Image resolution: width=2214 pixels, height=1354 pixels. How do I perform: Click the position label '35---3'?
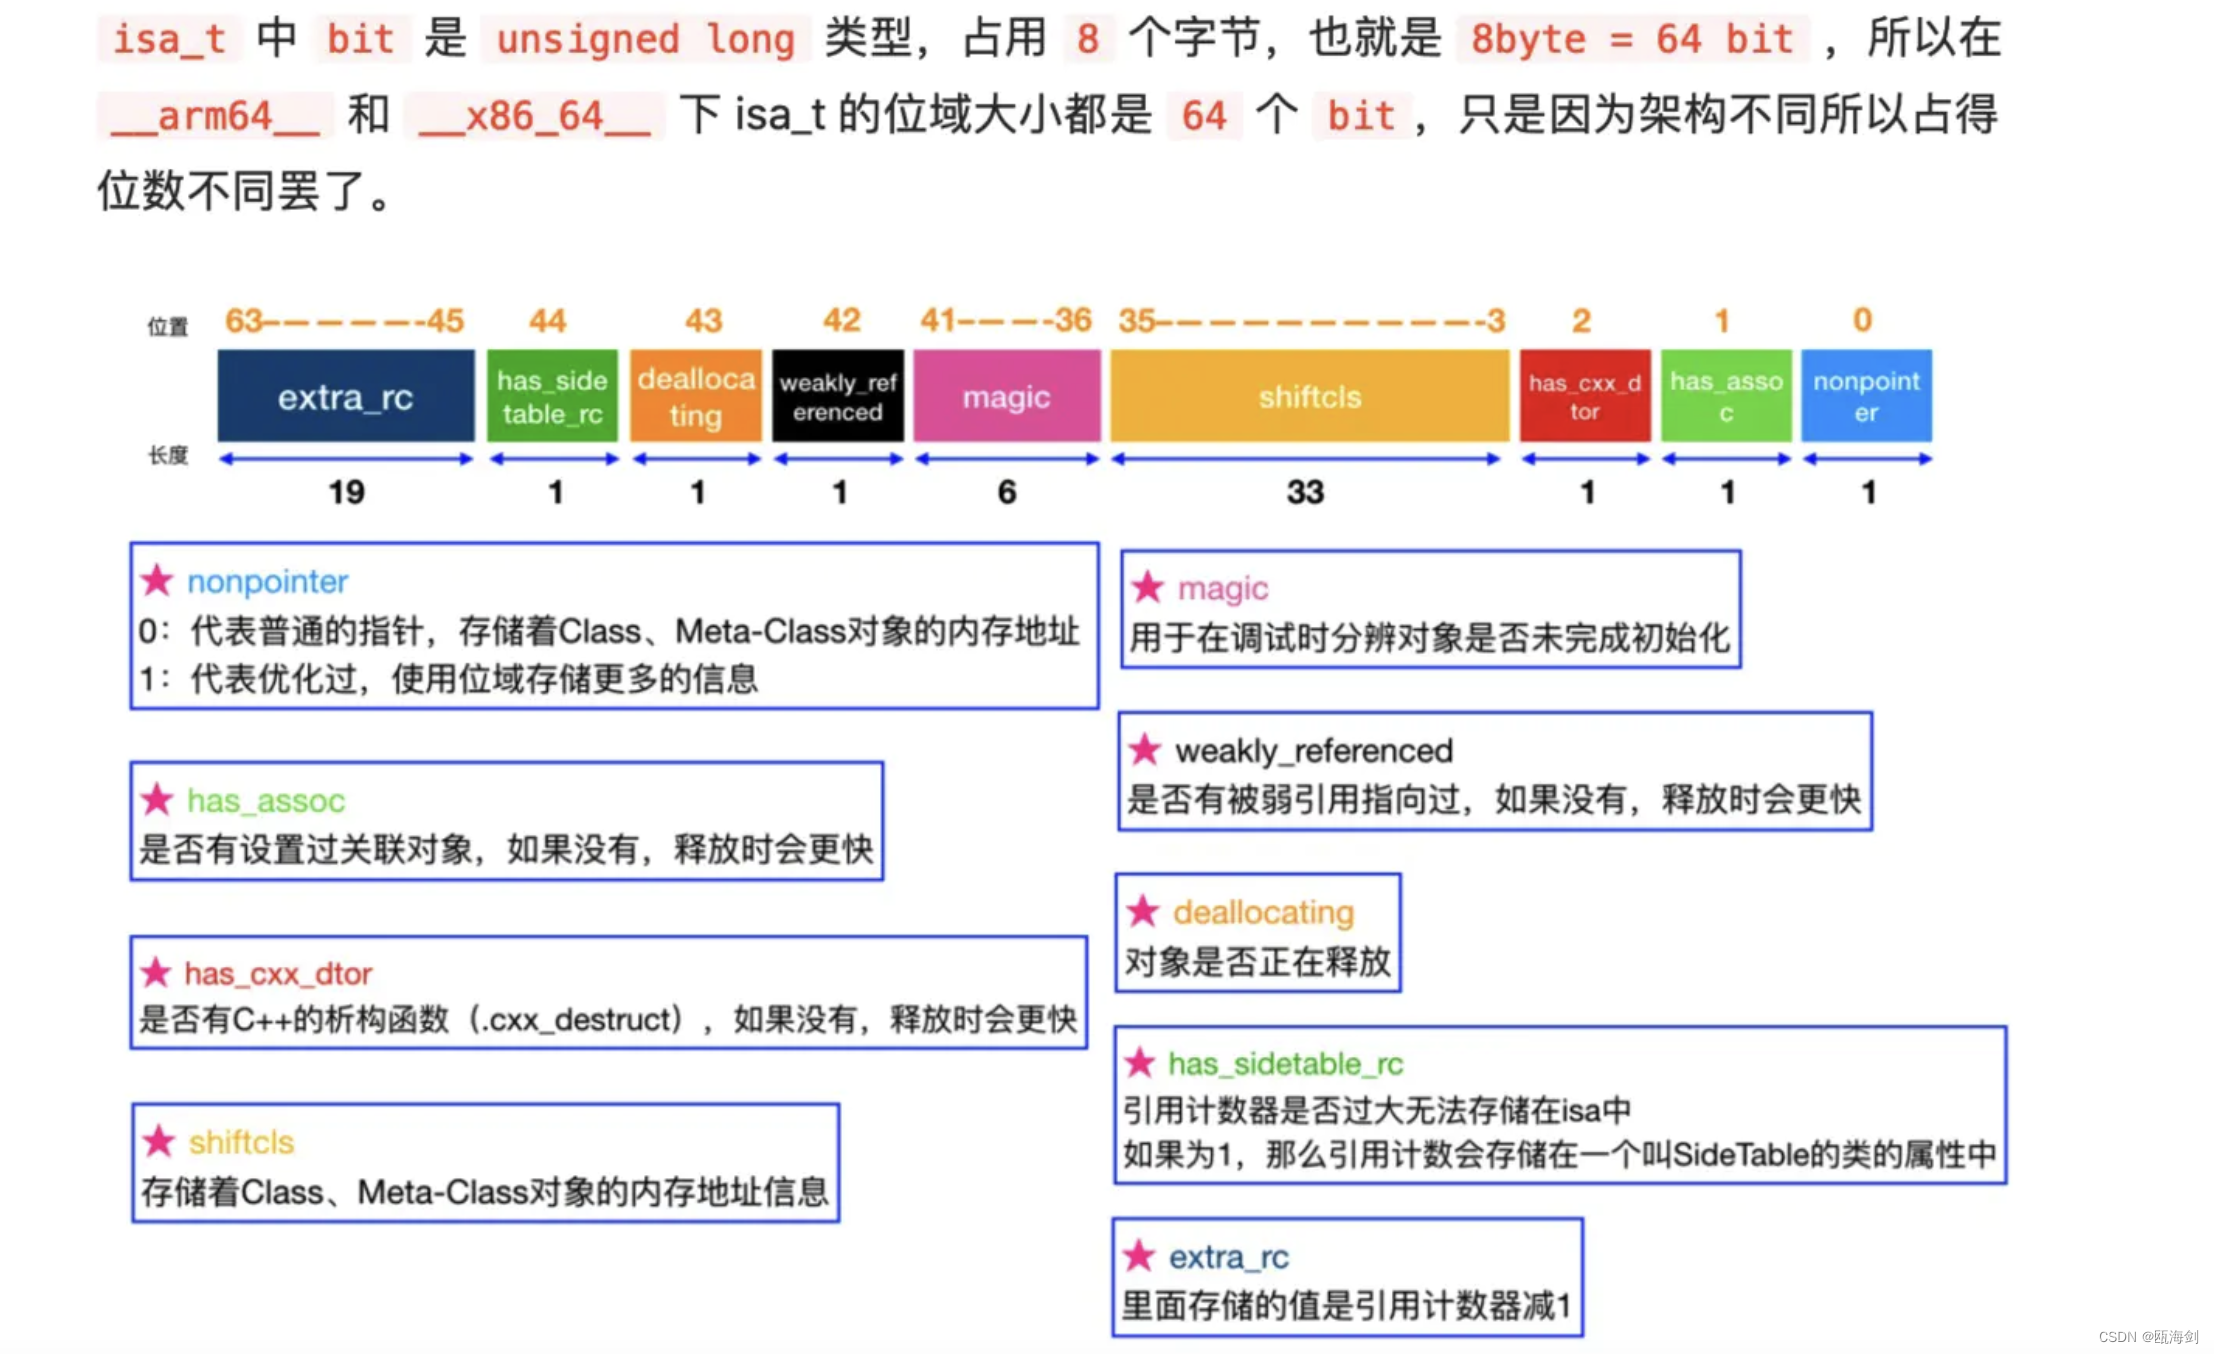(1311, 321)
